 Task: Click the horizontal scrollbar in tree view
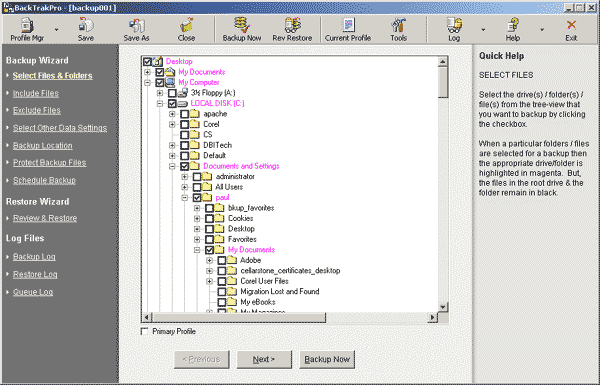click(239, 317)
